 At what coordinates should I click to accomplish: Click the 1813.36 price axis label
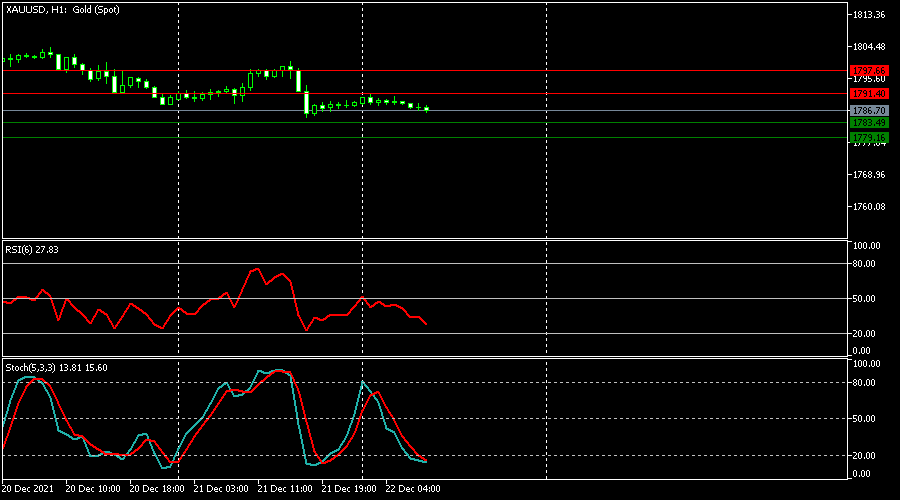click(x=869, y=15)
